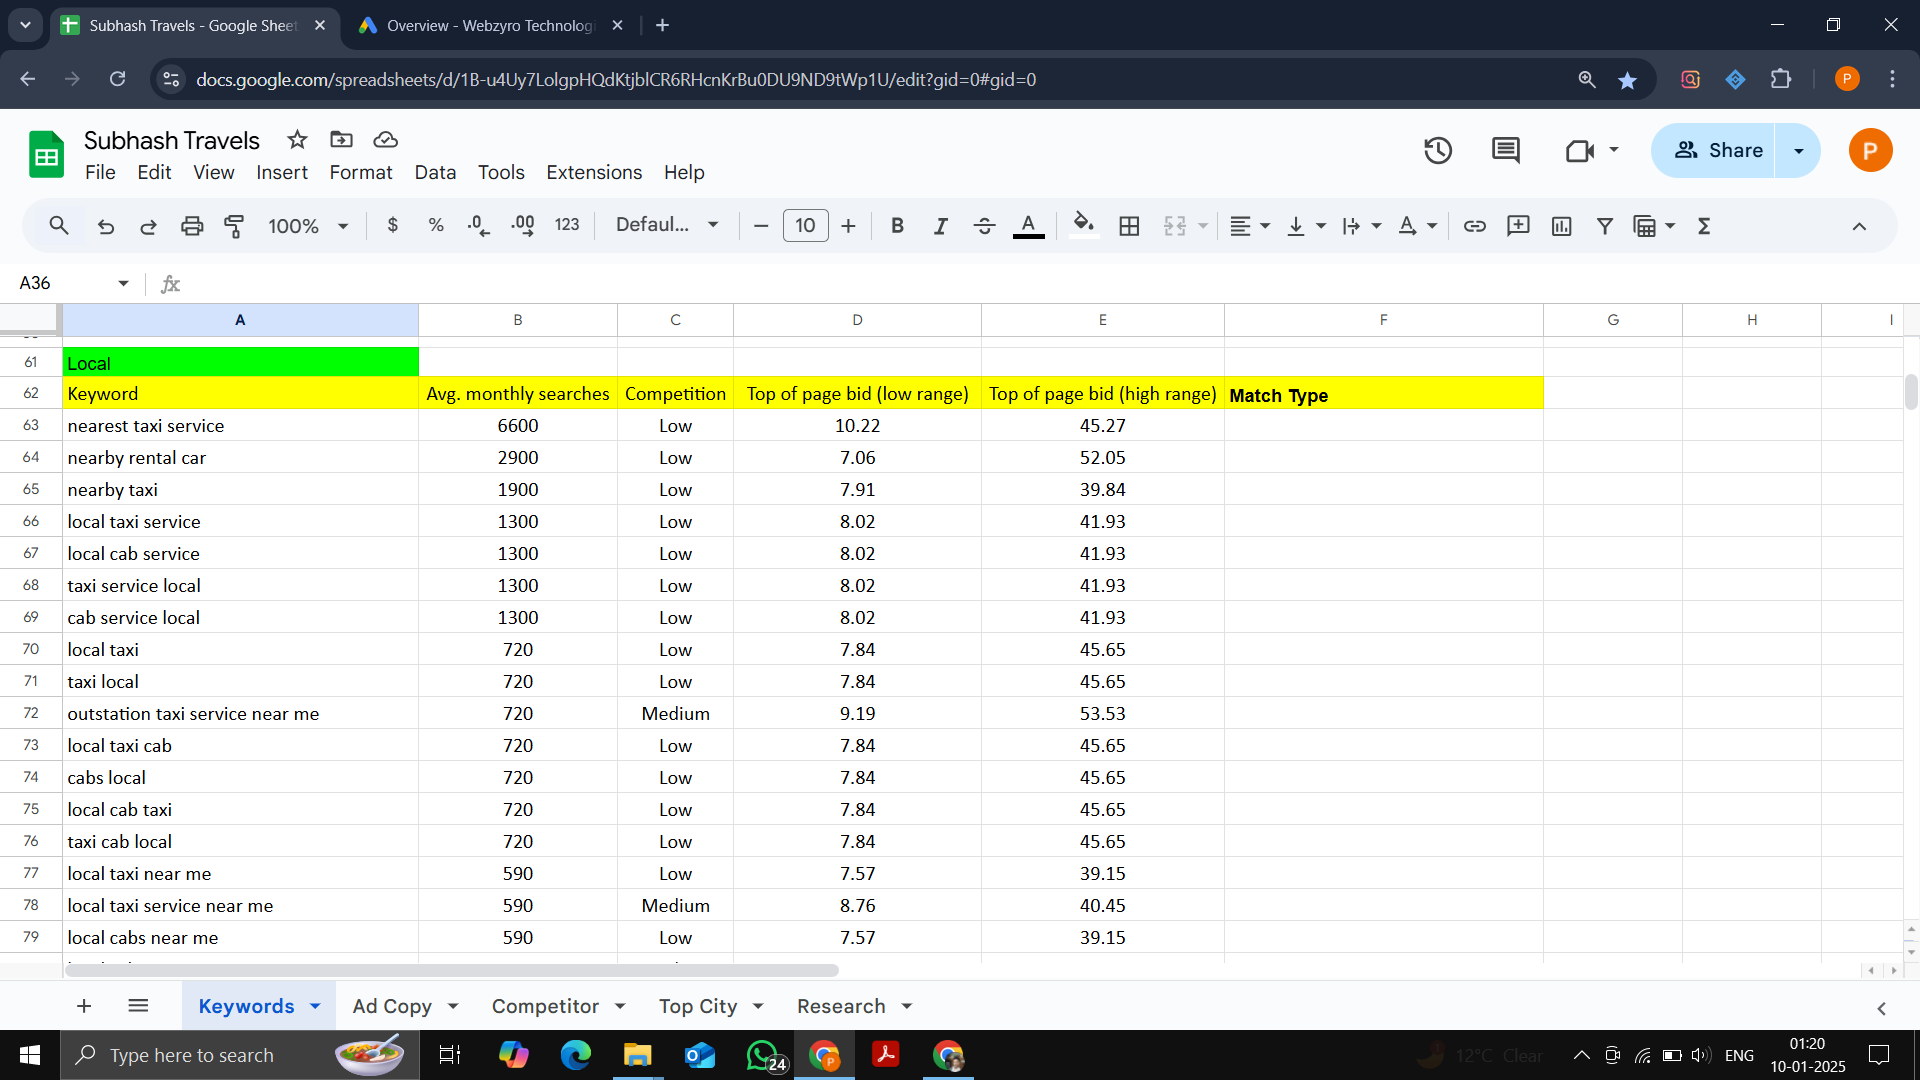Screen dimensions: 1920x1080
Task: Switch to the Top City sheet tab
Action: coord(698,1007)
